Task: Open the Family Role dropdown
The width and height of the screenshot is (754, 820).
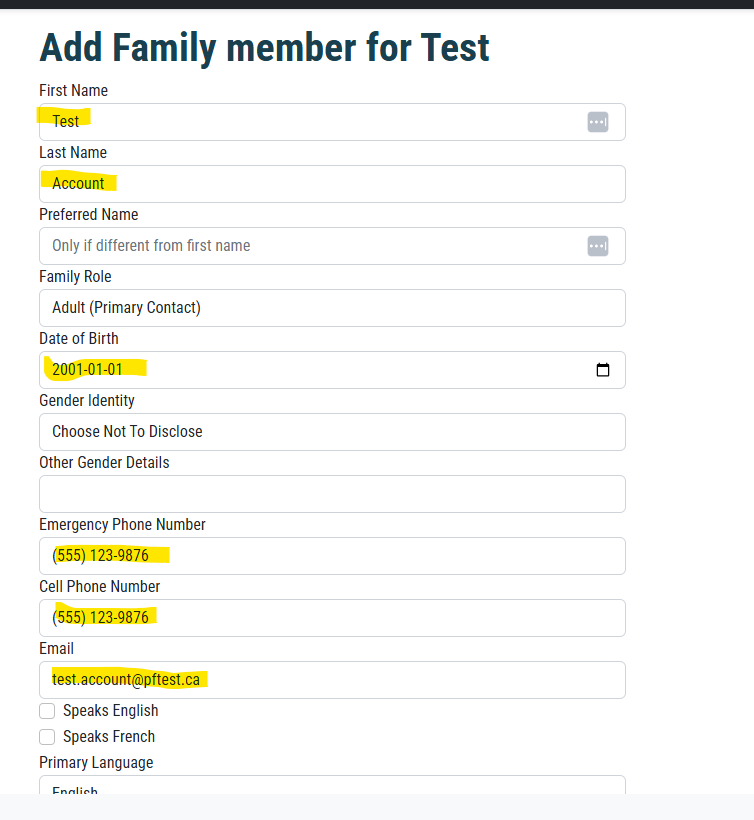Action: [x=332, y=308]
